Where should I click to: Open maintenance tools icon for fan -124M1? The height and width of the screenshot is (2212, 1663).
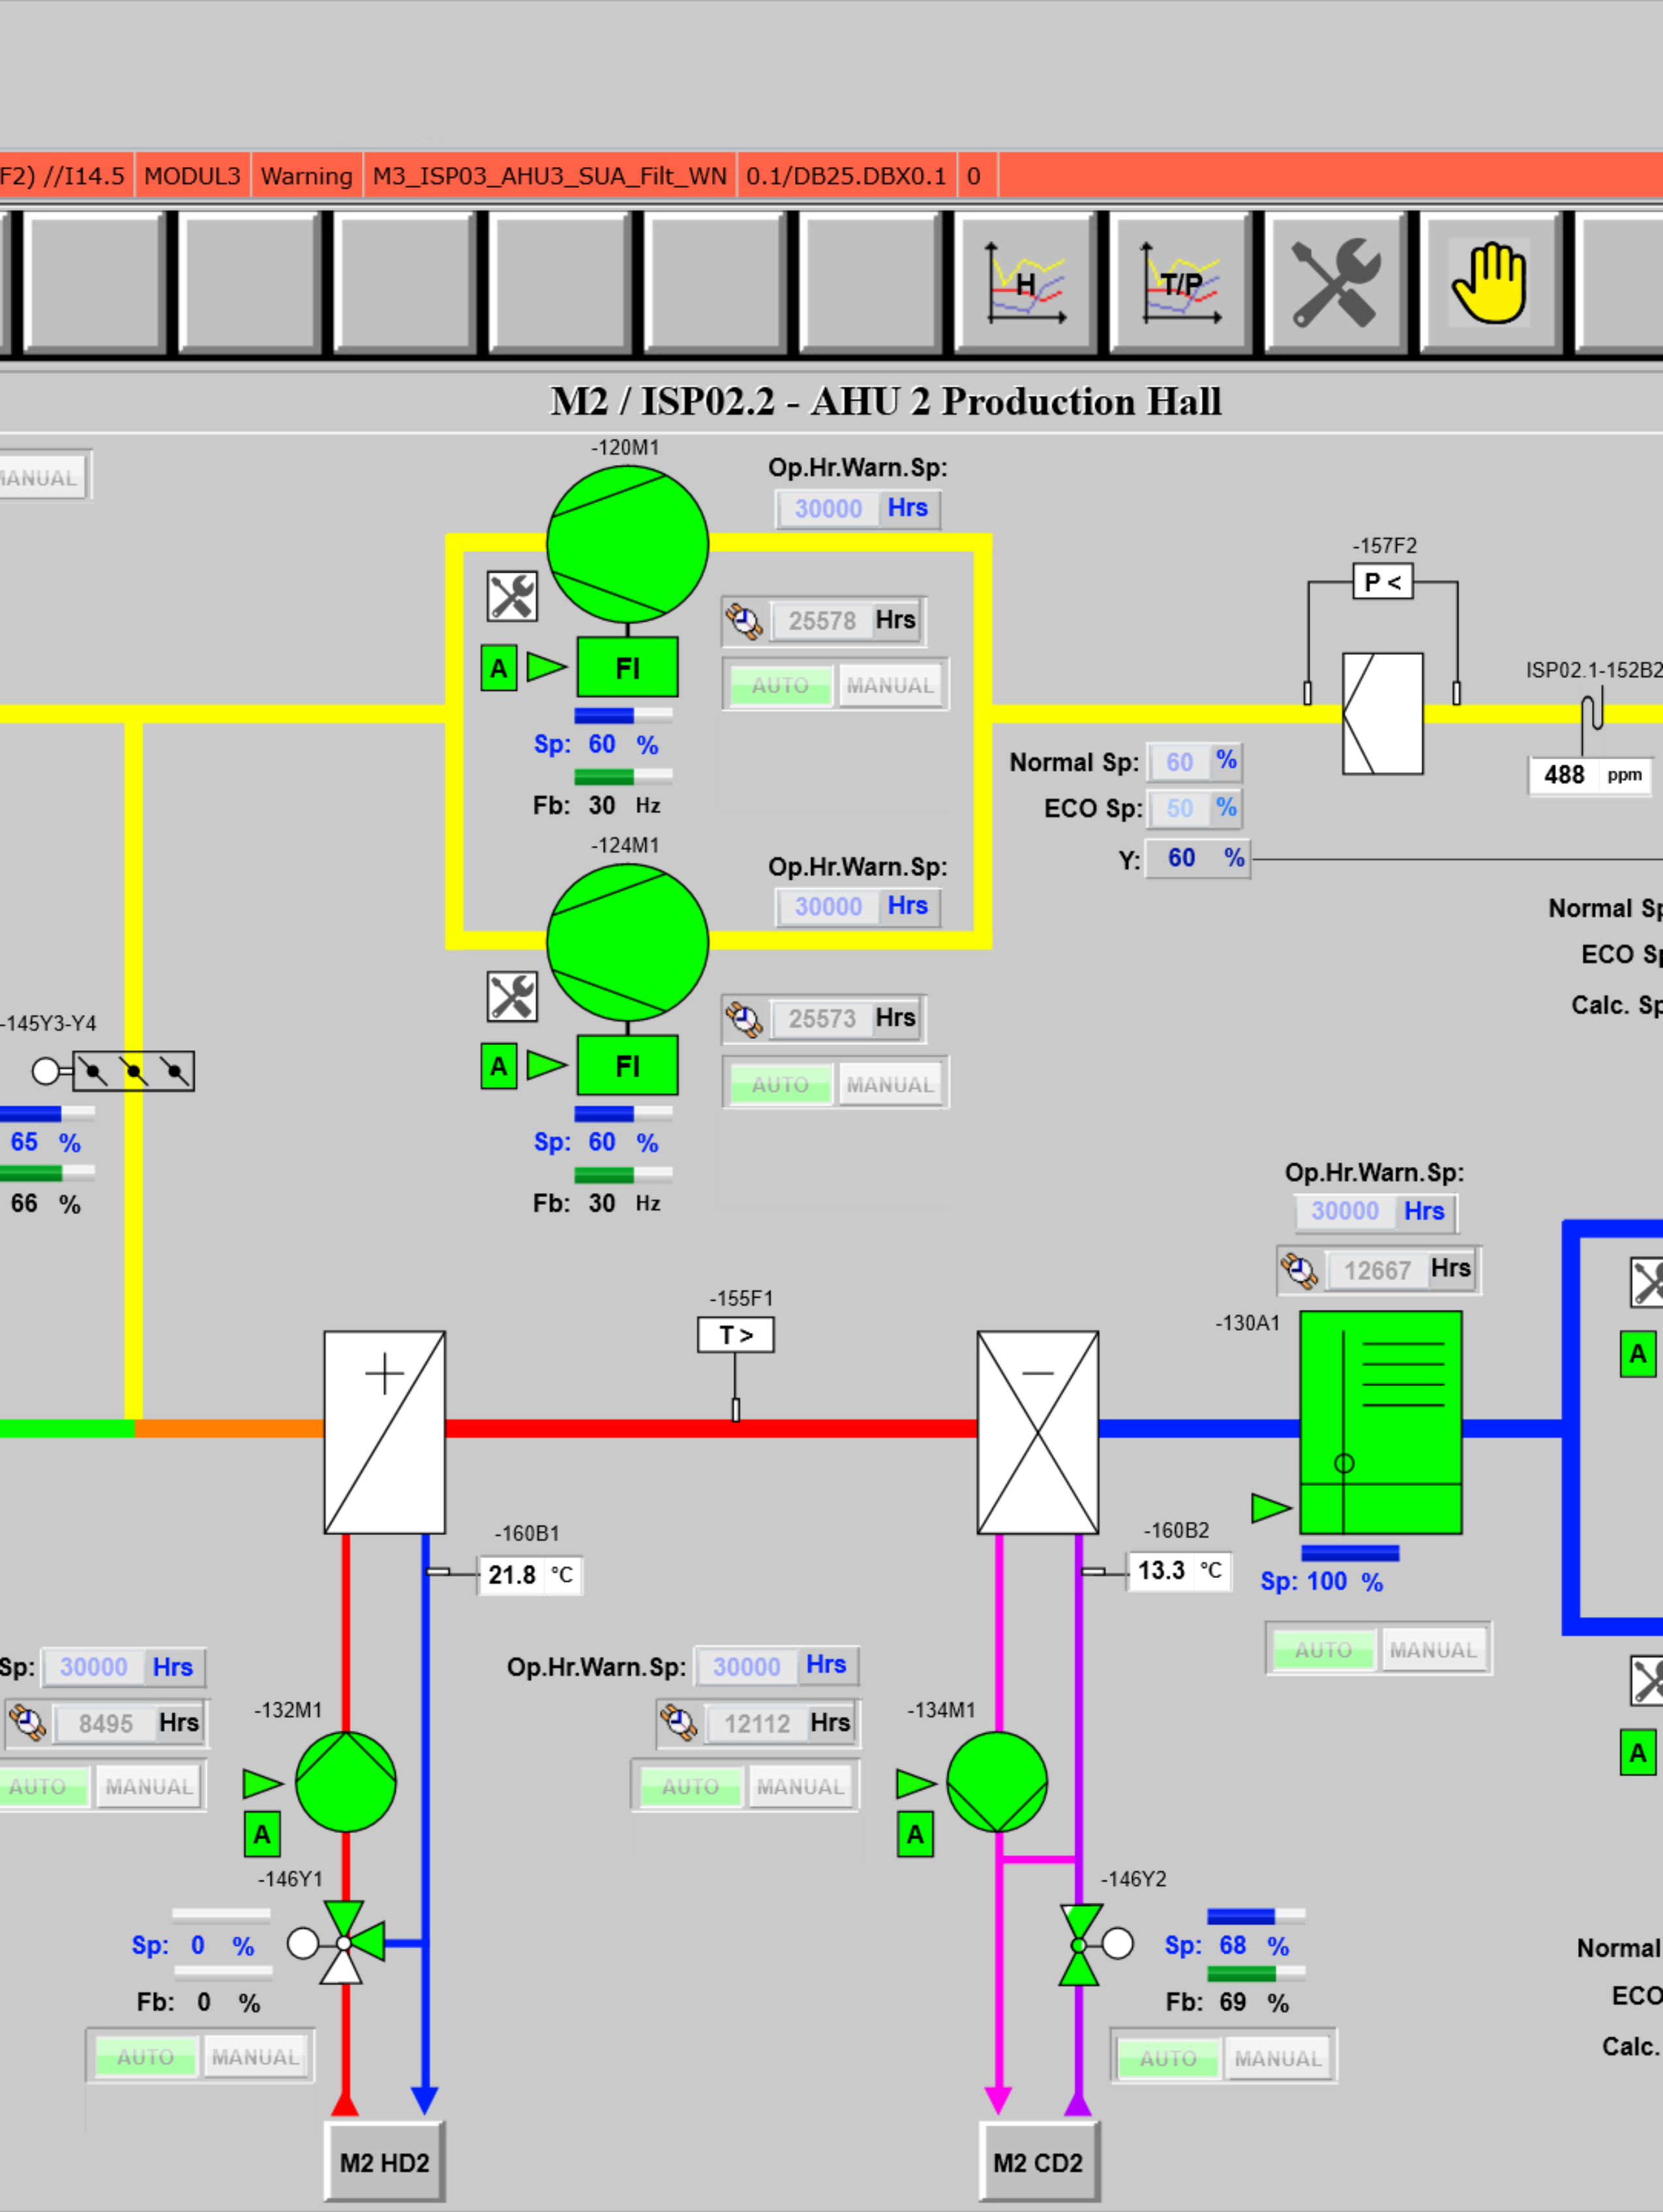click(x=512, y=996)
